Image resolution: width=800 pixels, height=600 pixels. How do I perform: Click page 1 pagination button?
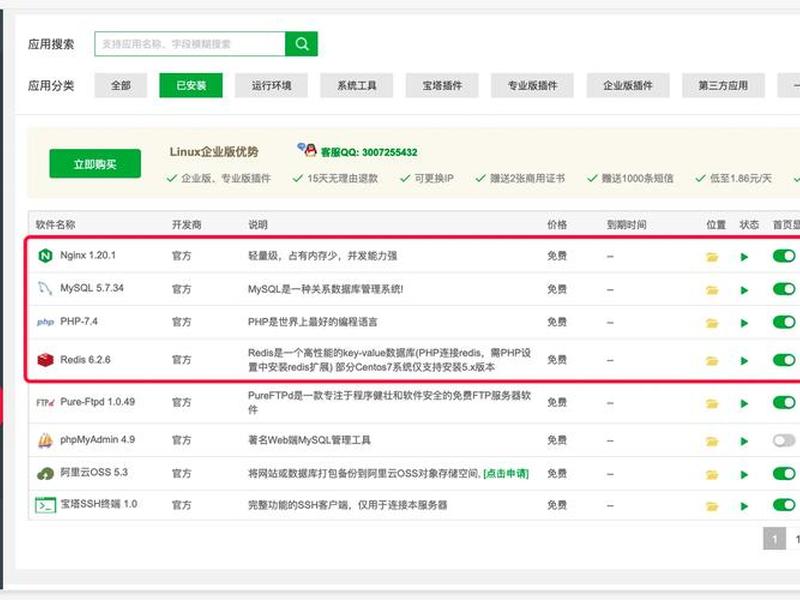(774, 539)
